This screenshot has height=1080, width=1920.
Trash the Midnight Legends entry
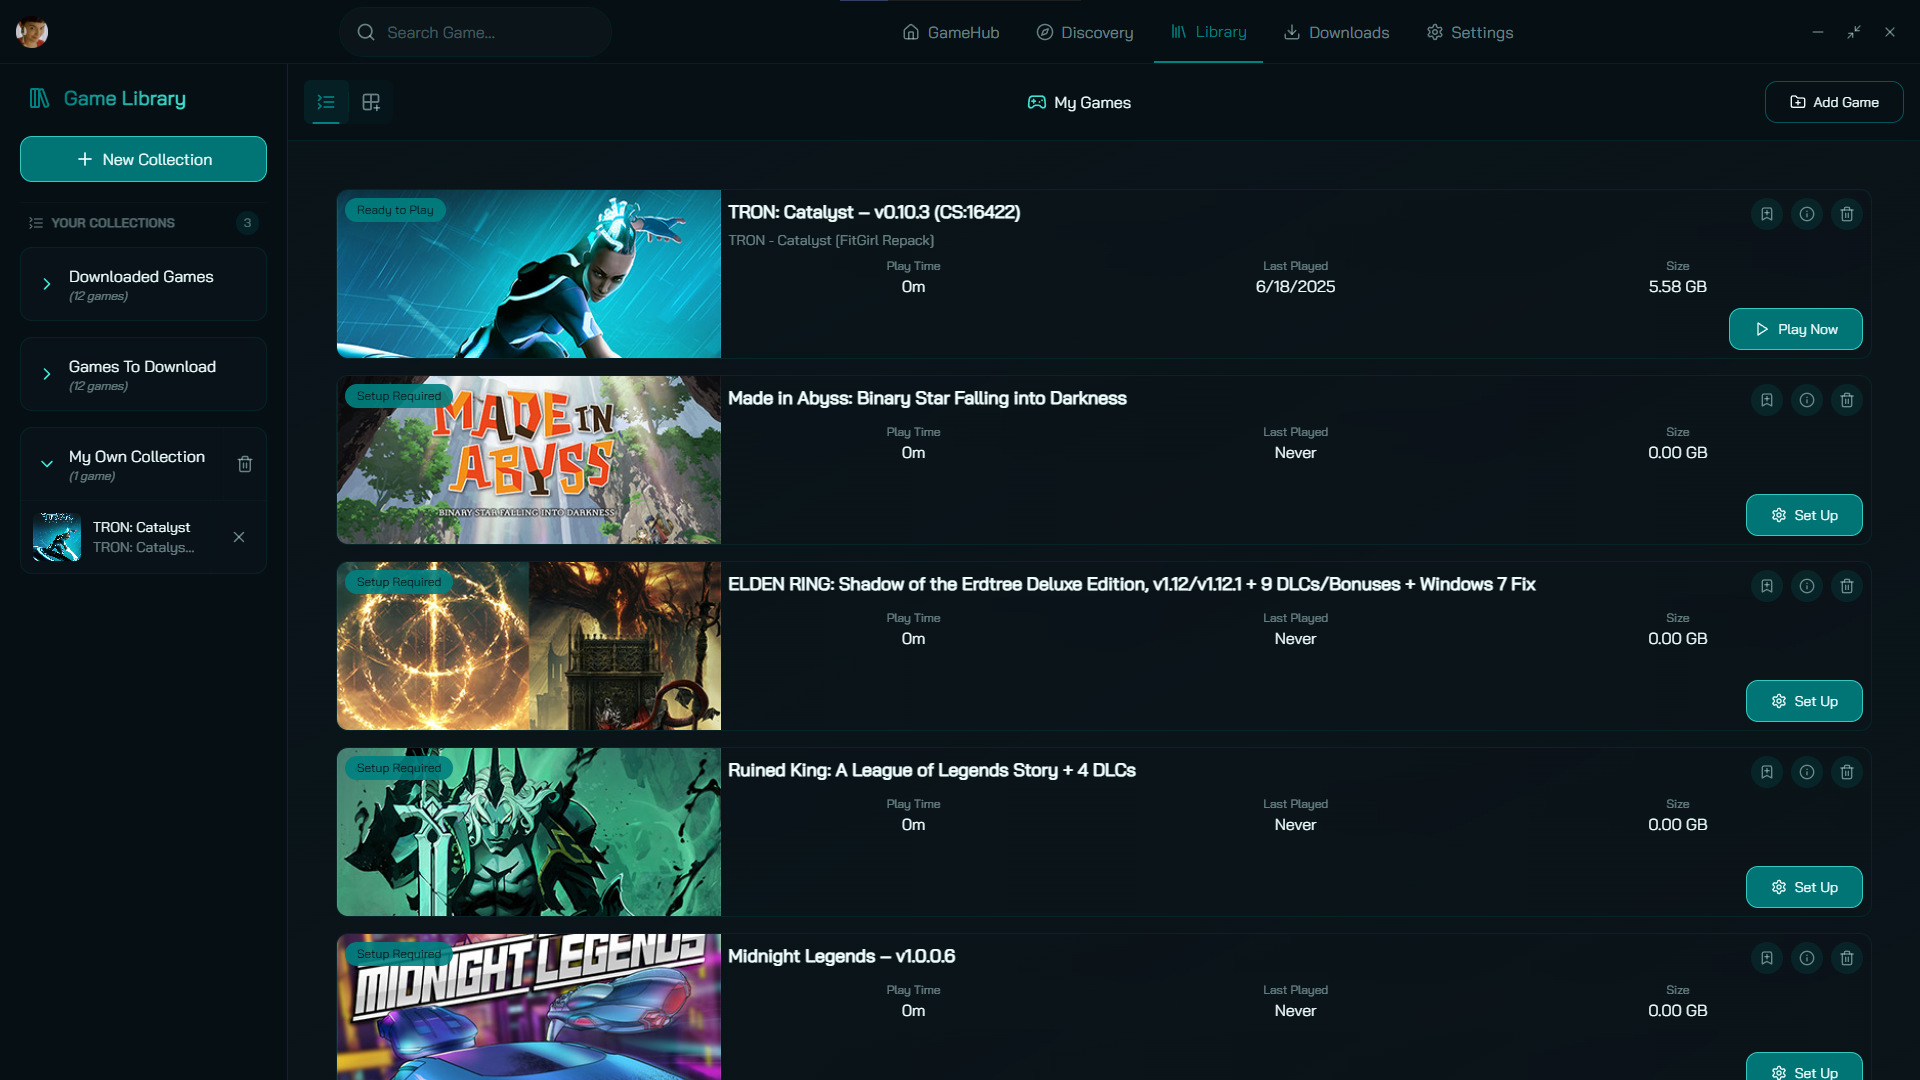pos(1847,958)
